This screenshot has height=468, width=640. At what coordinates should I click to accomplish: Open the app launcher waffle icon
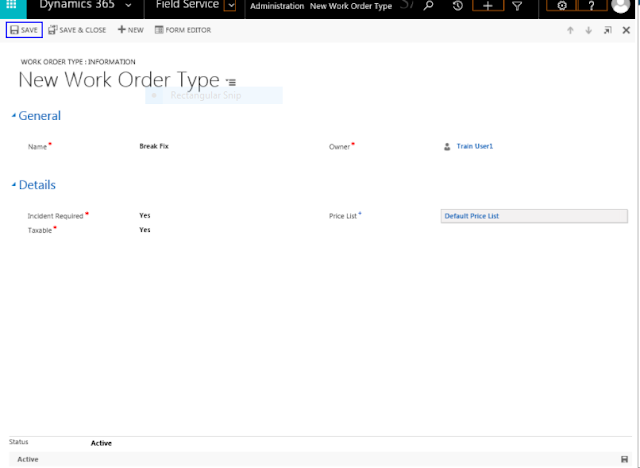[x=11, y=4]
